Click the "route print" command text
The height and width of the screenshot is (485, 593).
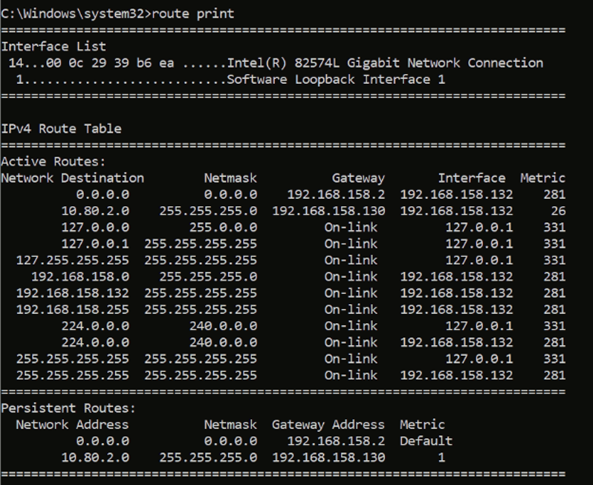192,14
